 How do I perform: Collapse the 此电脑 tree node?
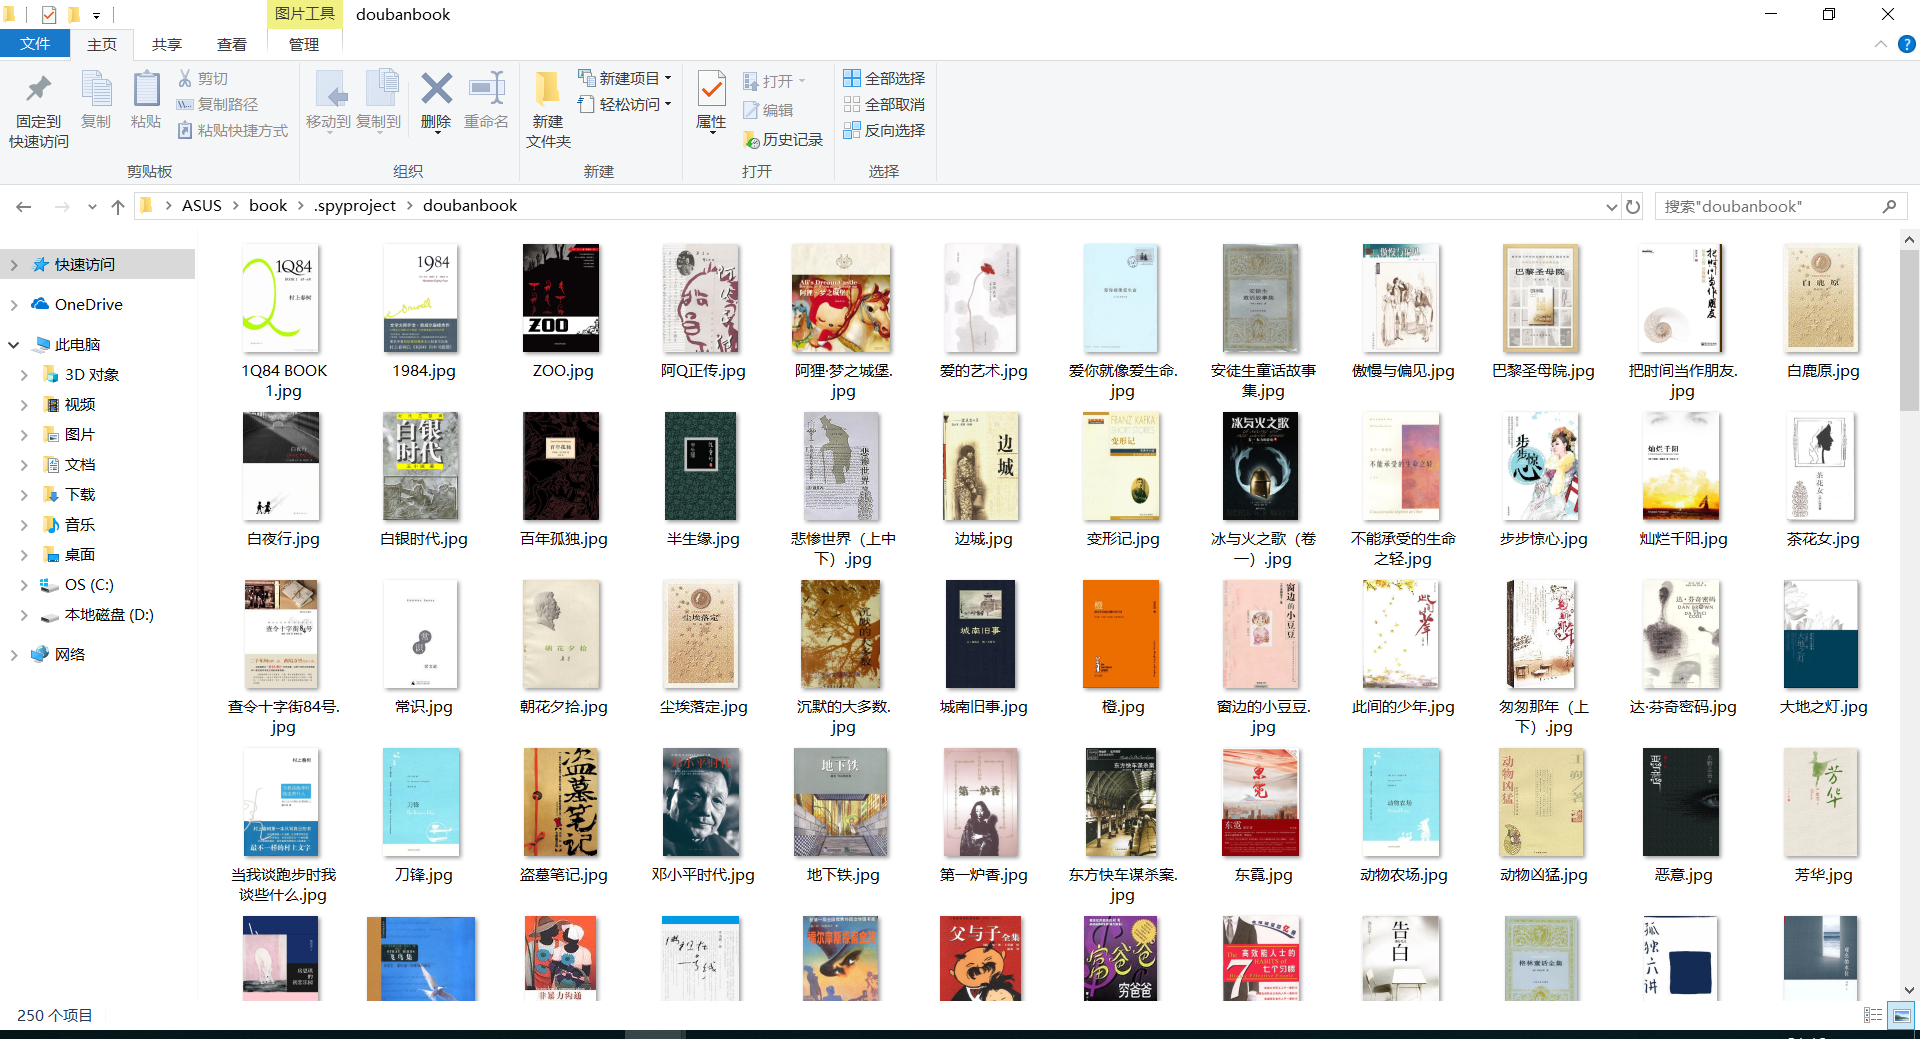coord(14,345)
